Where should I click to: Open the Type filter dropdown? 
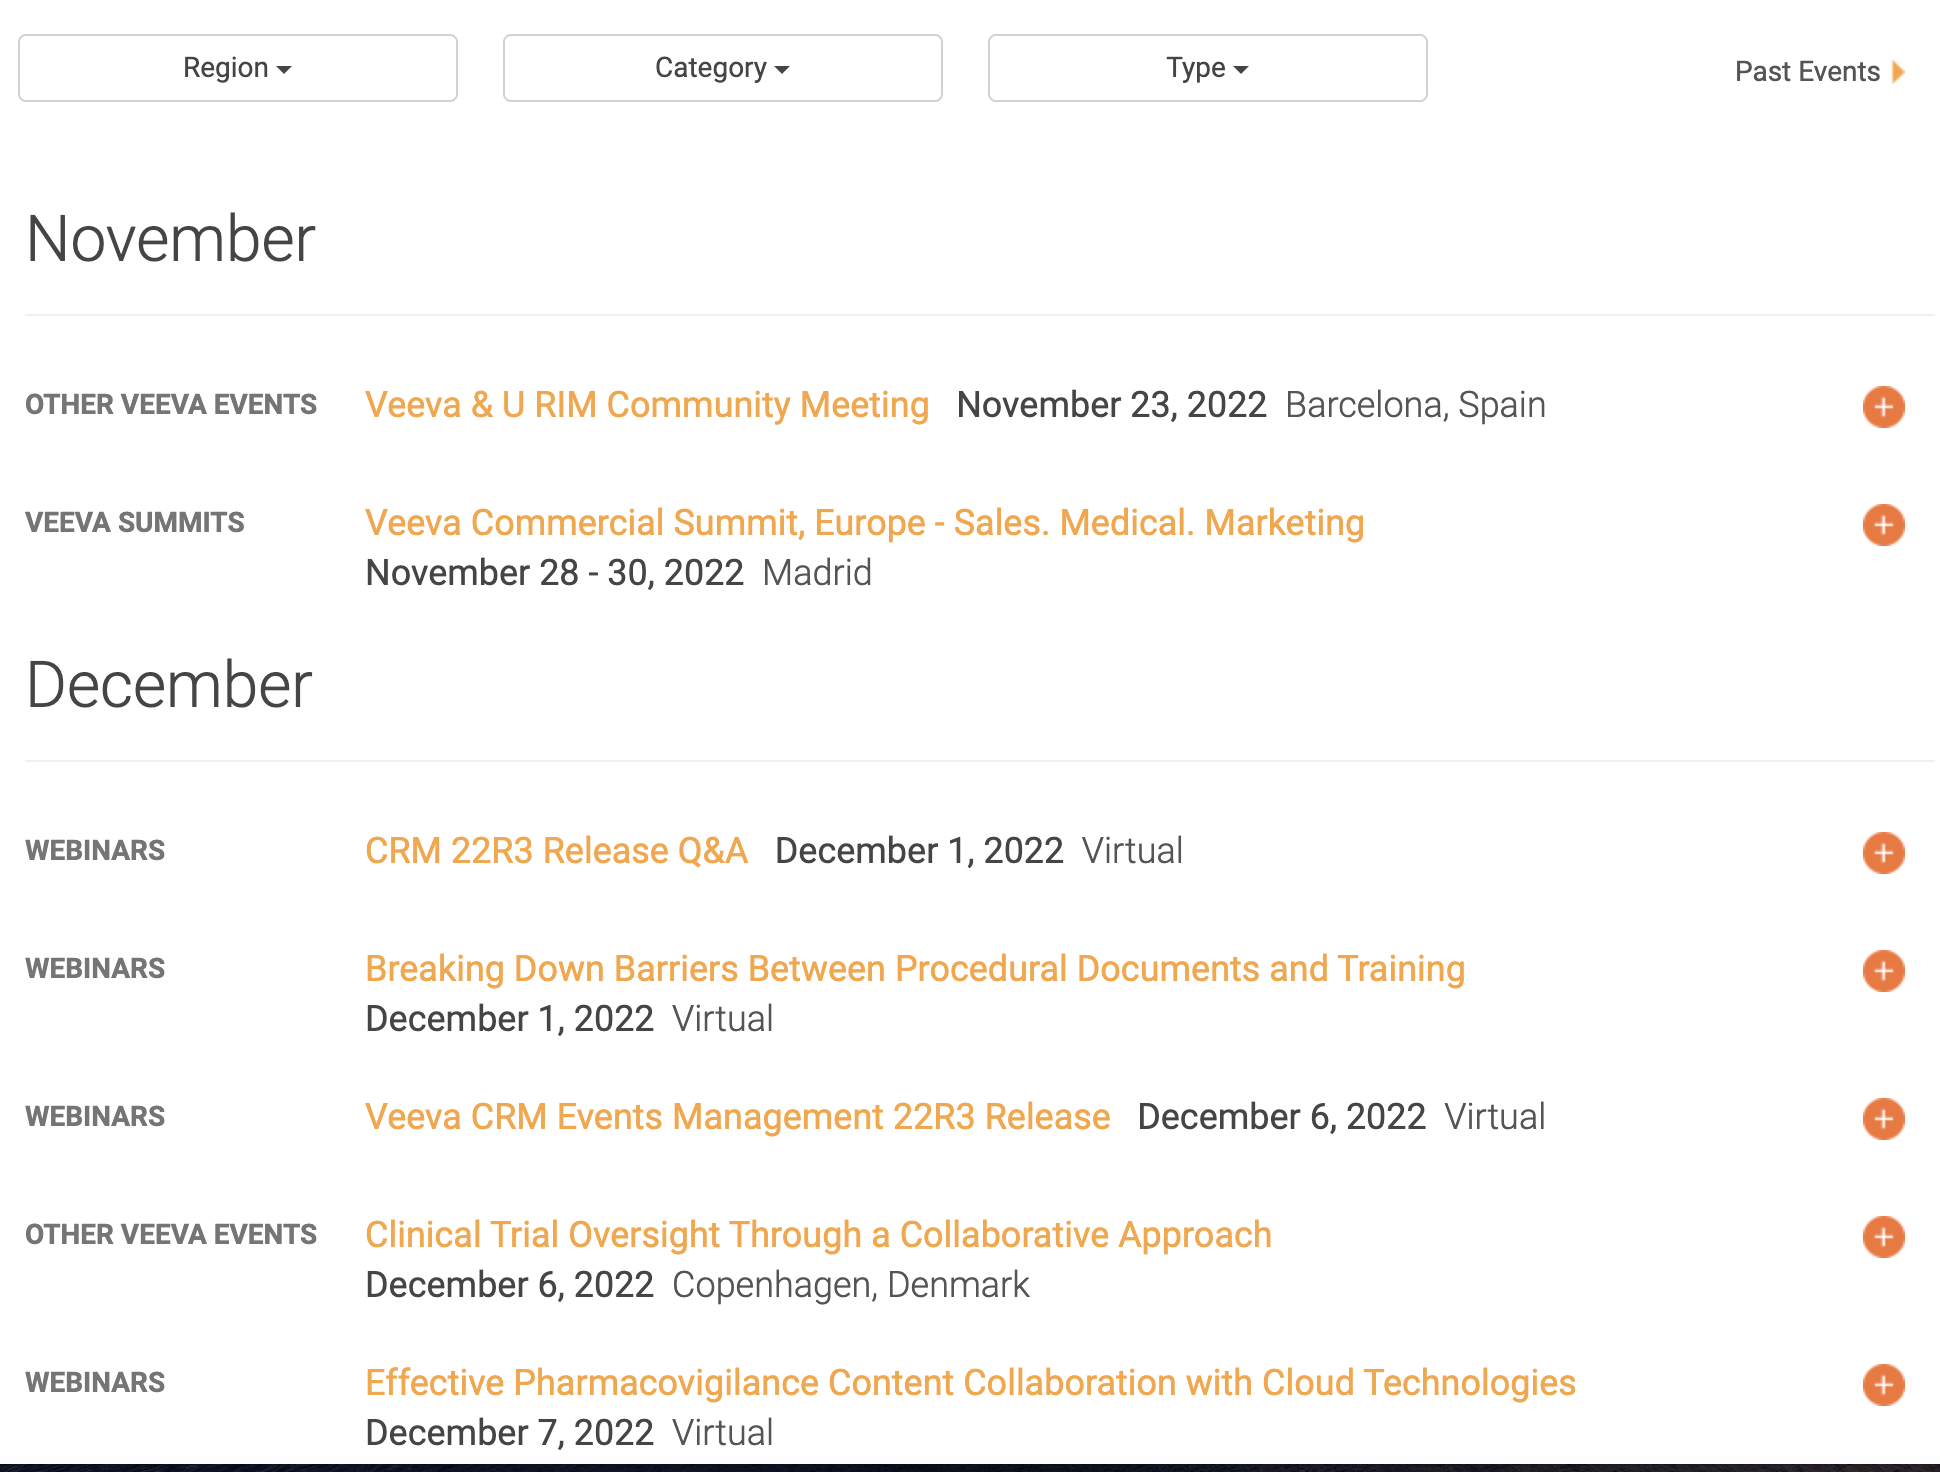tap(1207, 68)
